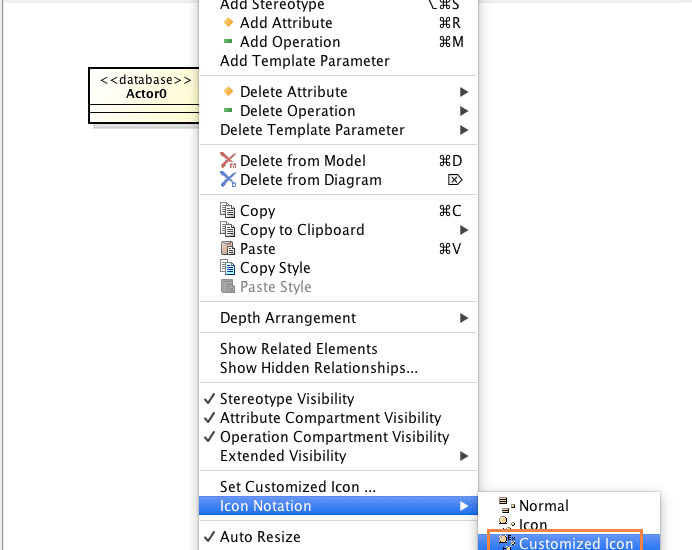Click Show Hidden Relationships entry
This screenshot has width=692, height=550.
click(x=319, y=368)
